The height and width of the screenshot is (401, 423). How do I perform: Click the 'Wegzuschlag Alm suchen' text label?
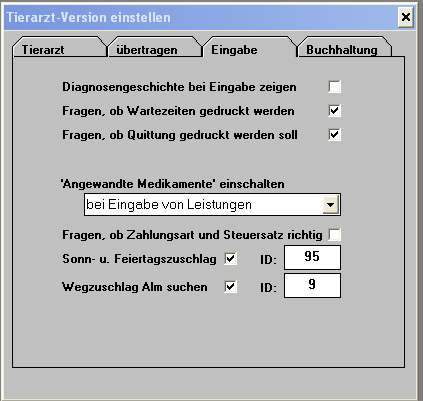pos(135,287)
